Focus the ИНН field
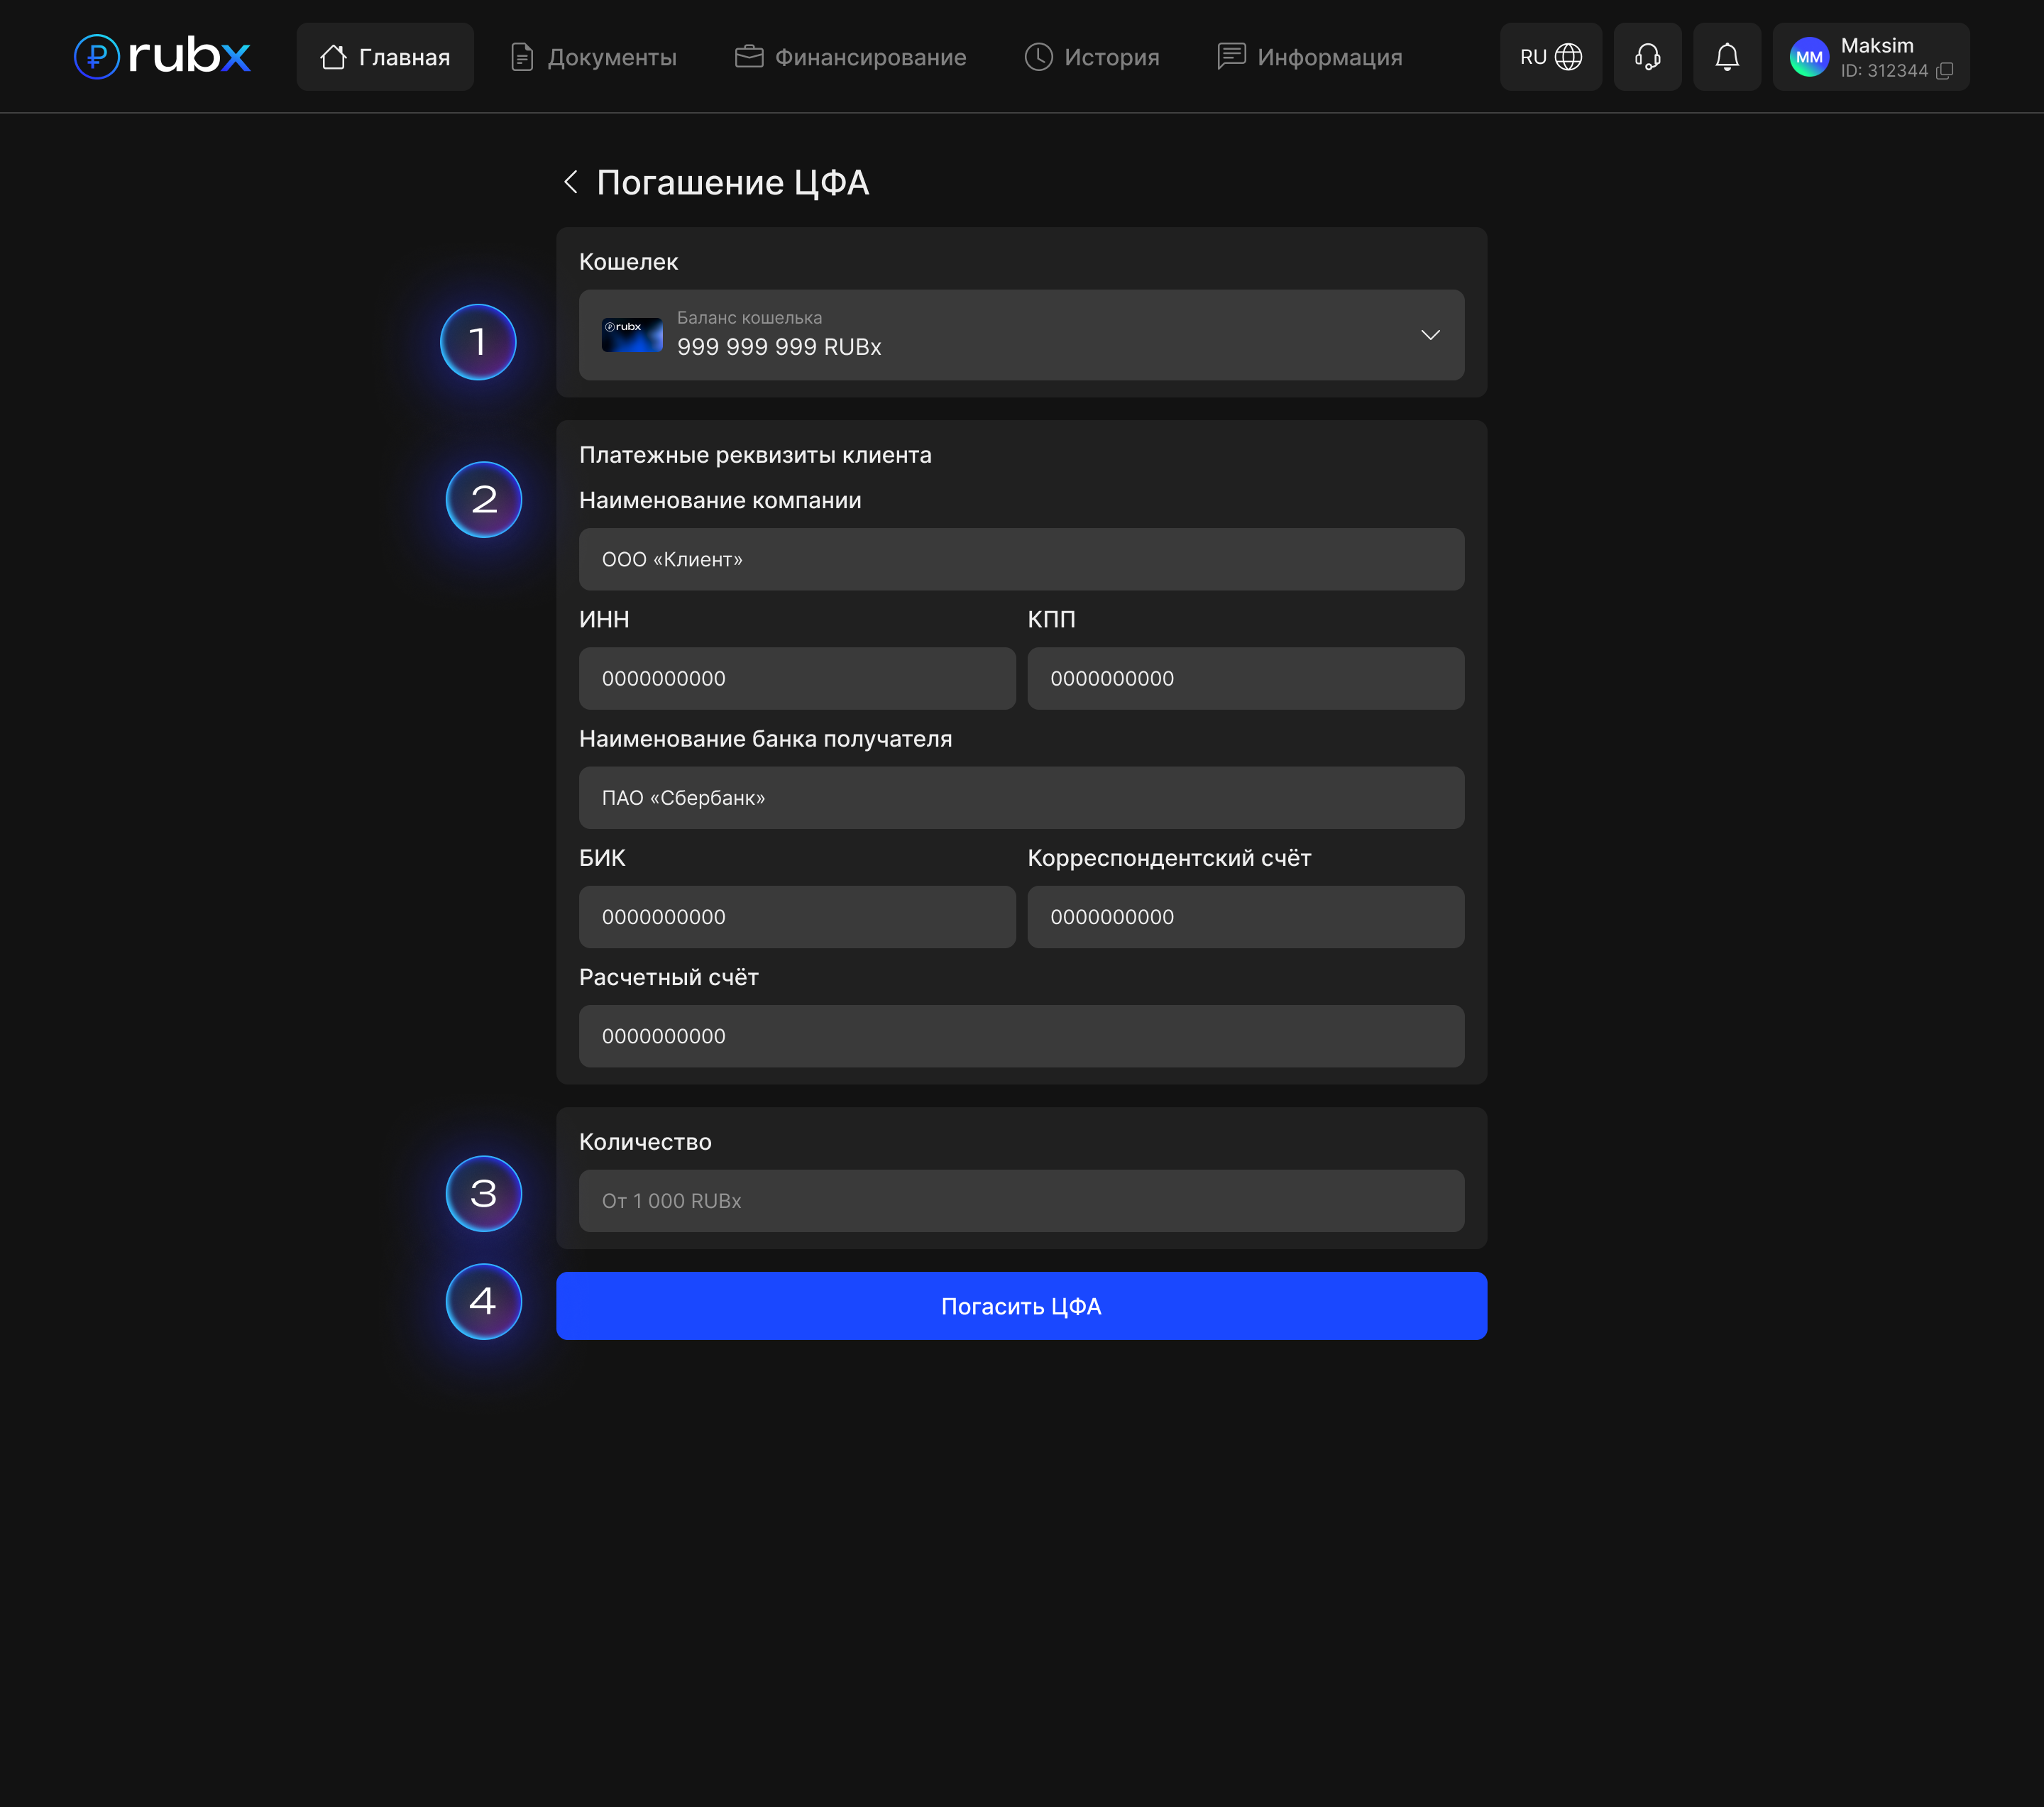Image resolution: width=2044 pixels, height=1807 pixels. click(797, 678)
